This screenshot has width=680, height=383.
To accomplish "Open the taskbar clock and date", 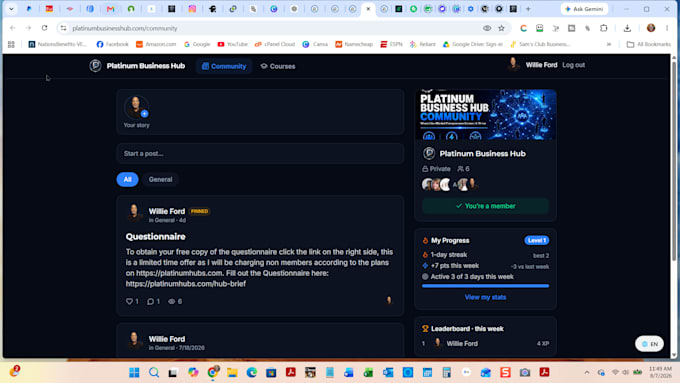I will pos(660,372).
